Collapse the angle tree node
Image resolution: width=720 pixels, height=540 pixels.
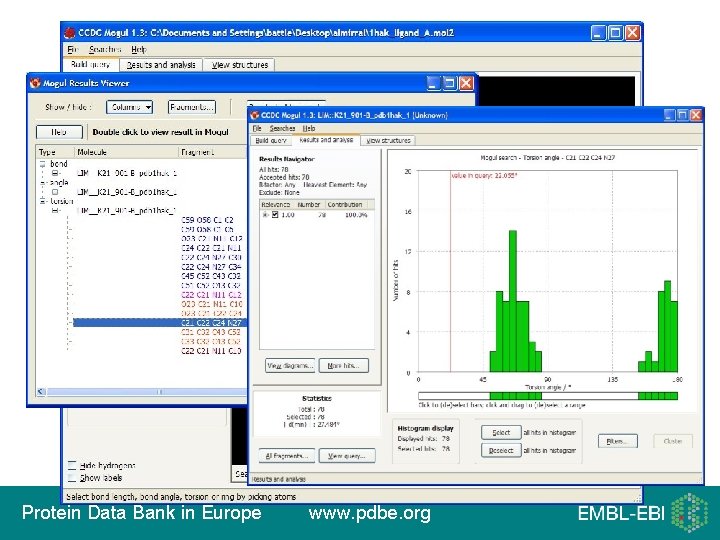pyautogui.click(x=43, y=183)
